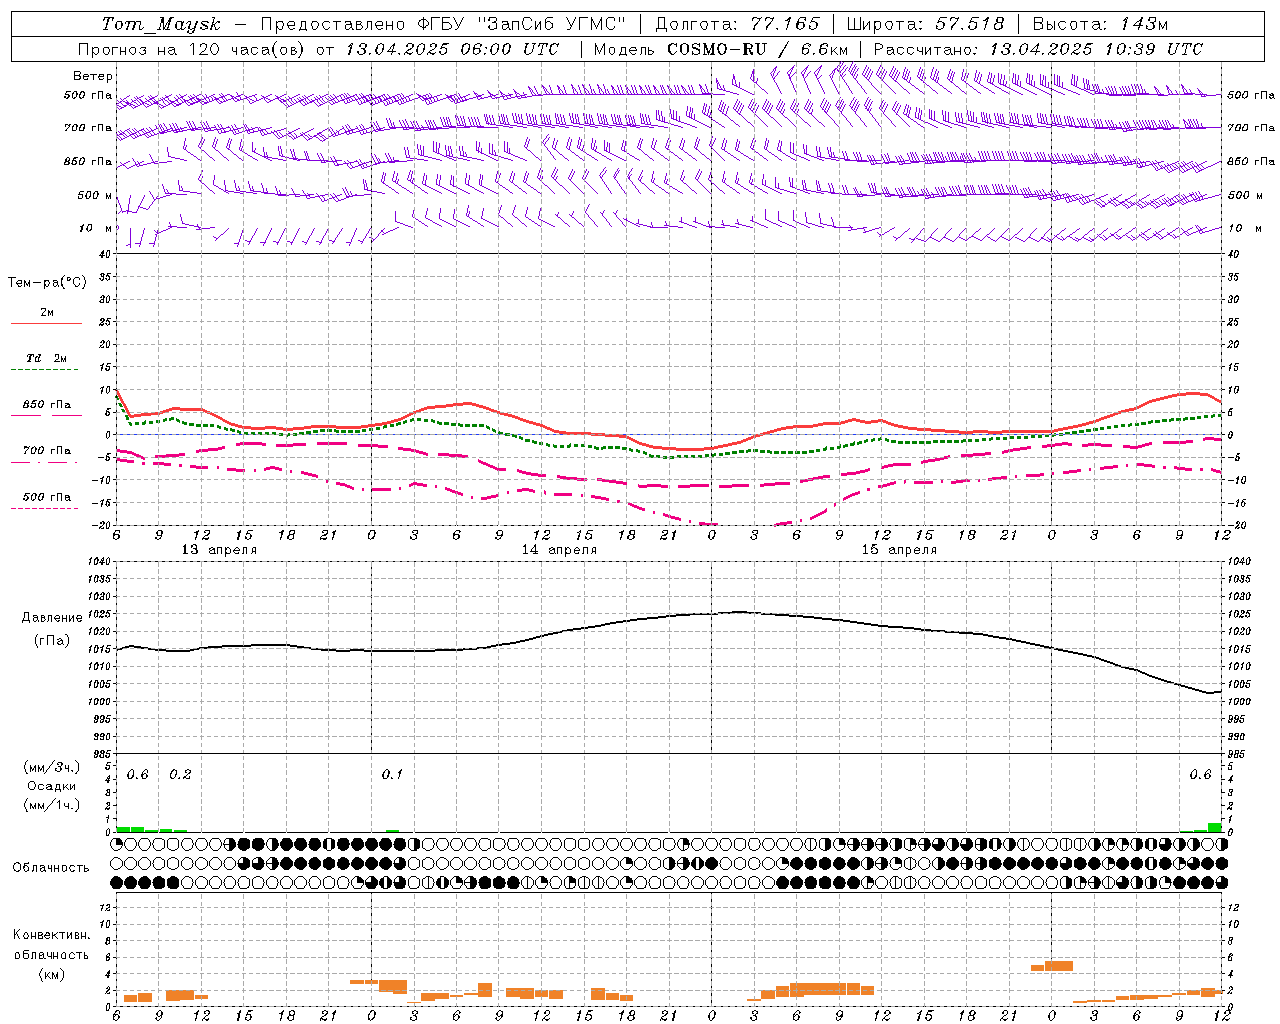The image size is (1280, 1024).
Task: Click precipitation value 0.1 near midnight
Action: pyautogui.click(x=392, y=775)
